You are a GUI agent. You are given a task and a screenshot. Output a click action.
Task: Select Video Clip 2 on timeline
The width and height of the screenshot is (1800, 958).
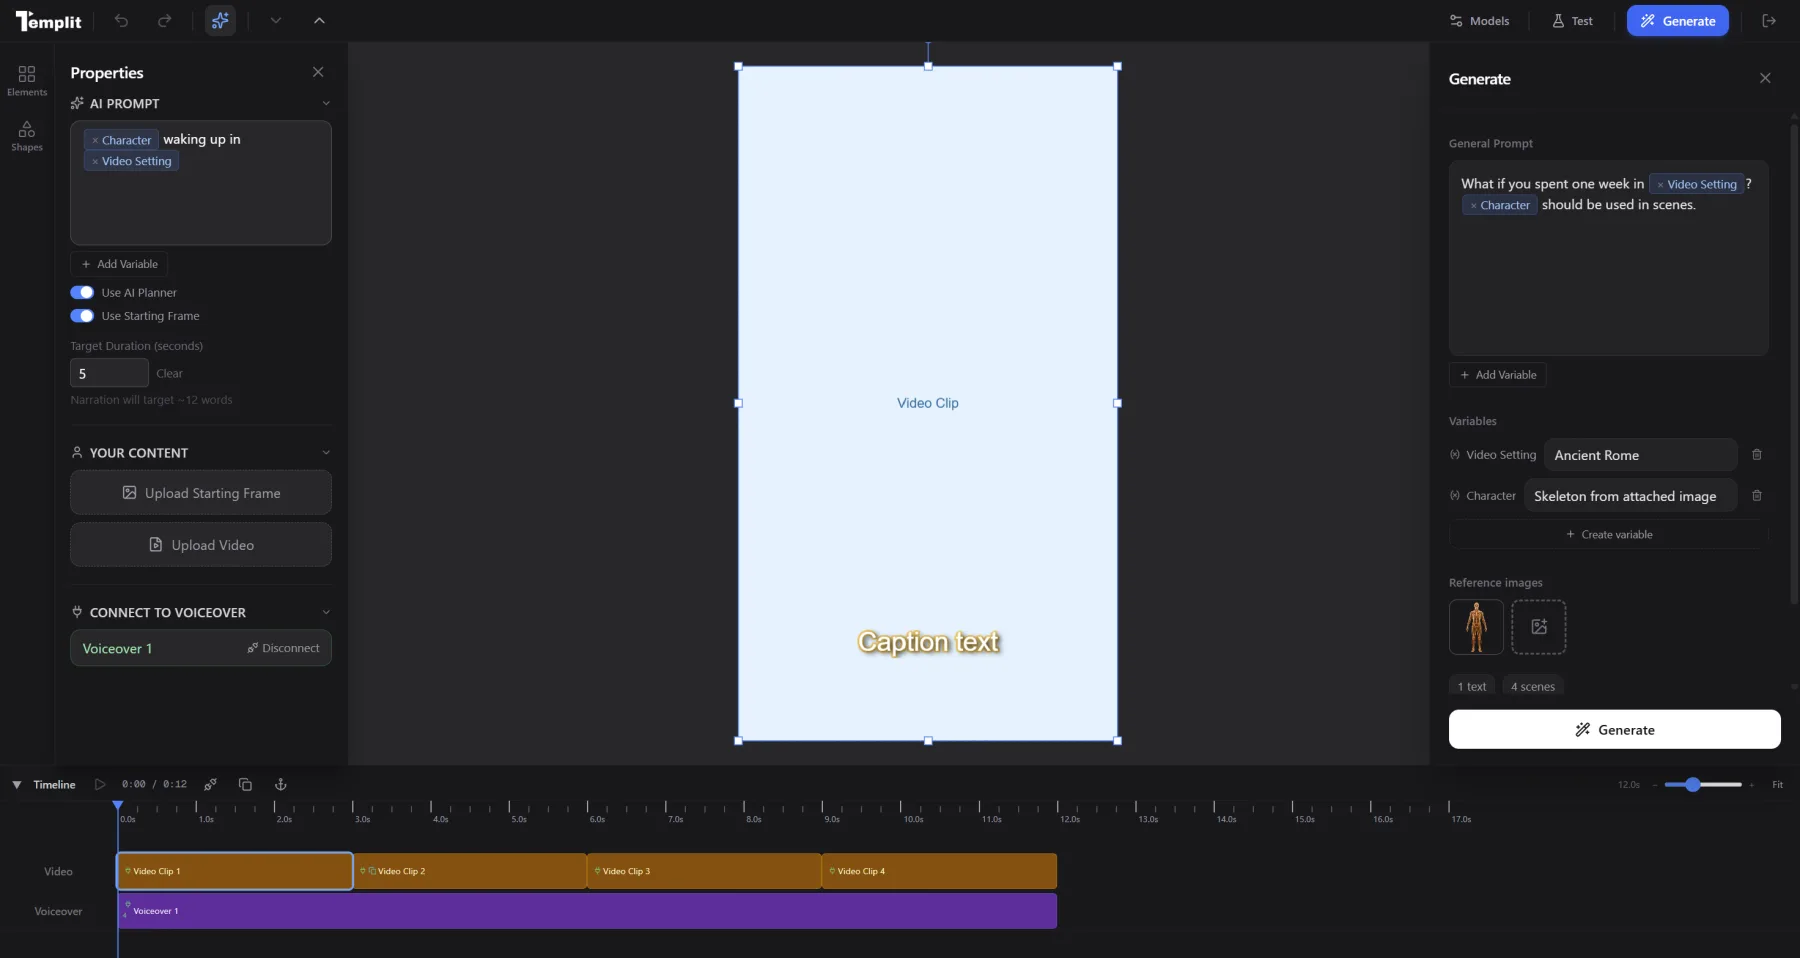(x=470, y=871)
